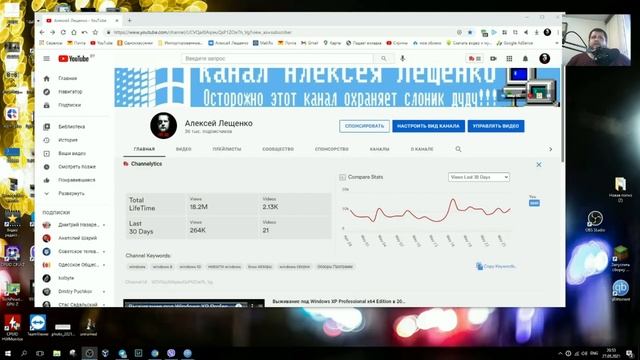Screen dimensions: 640x360
Task: Play the Windows XP video thumbnail
Action: tap(194, 303)
